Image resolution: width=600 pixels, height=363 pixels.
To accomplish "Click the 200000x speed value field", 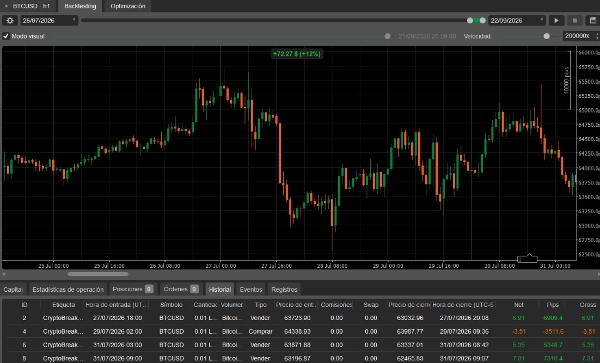I will point(578,36).
